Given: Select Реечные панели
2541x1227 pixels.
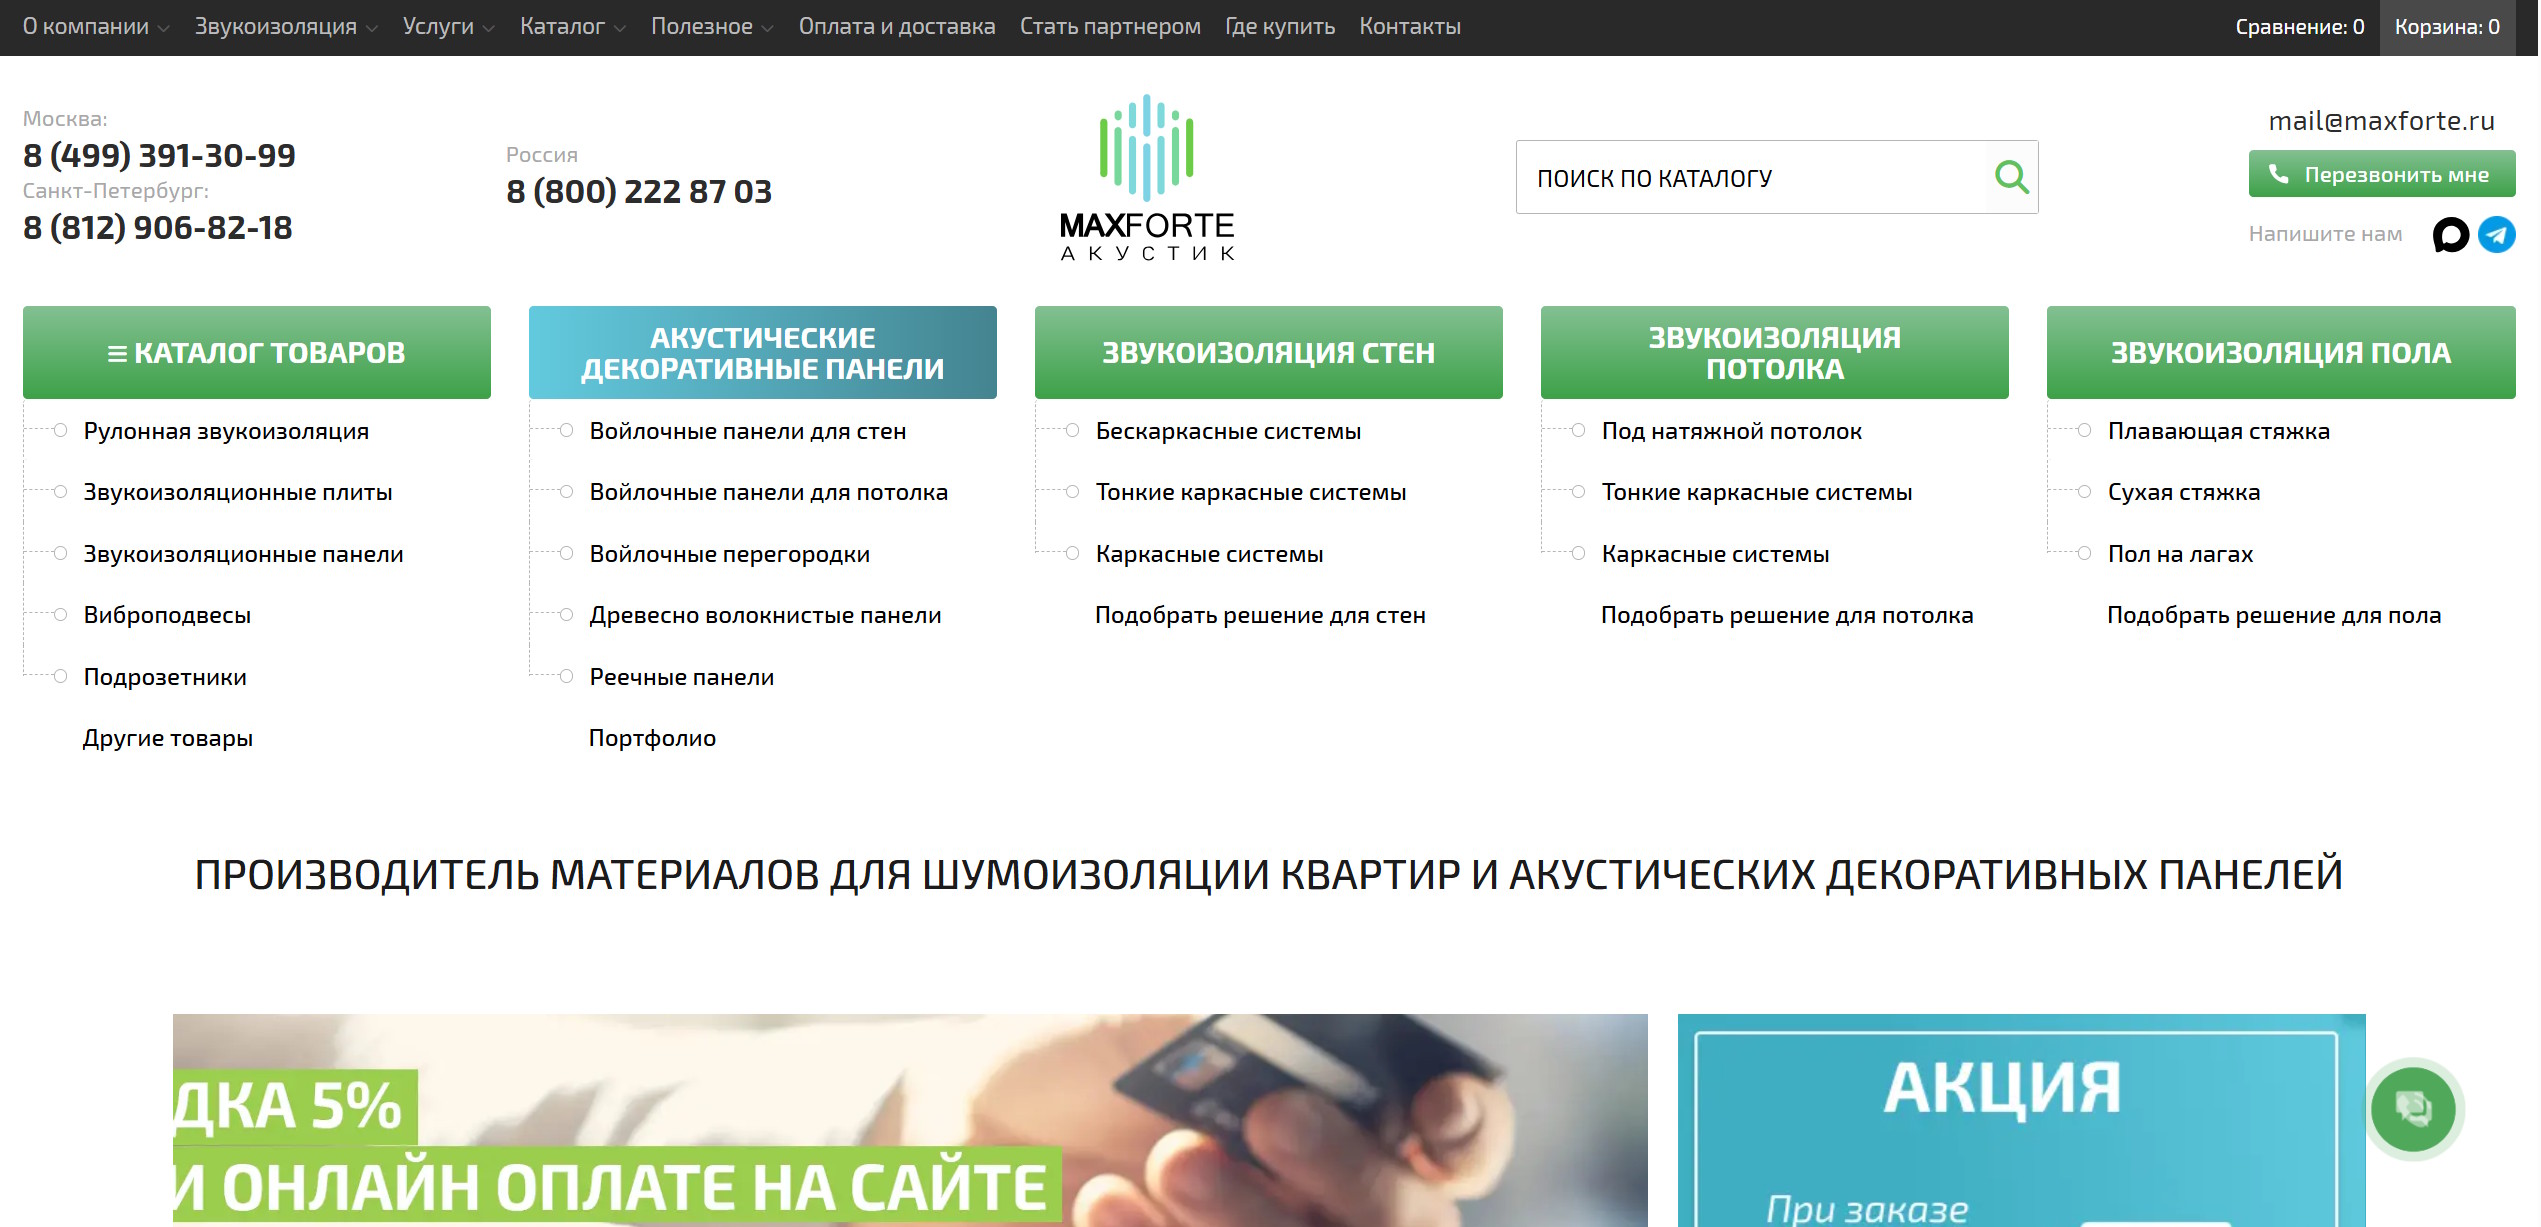Looking at the screenshot, I should click(x=682, y=677).
